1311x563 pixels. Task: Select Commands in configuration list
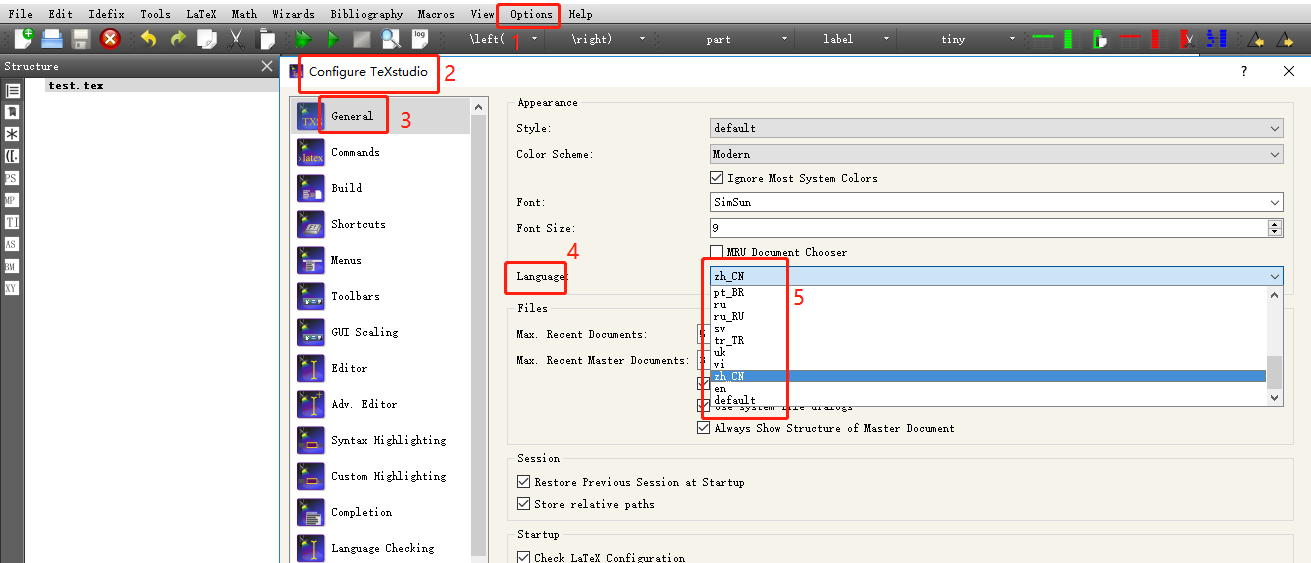click(382, 152)
